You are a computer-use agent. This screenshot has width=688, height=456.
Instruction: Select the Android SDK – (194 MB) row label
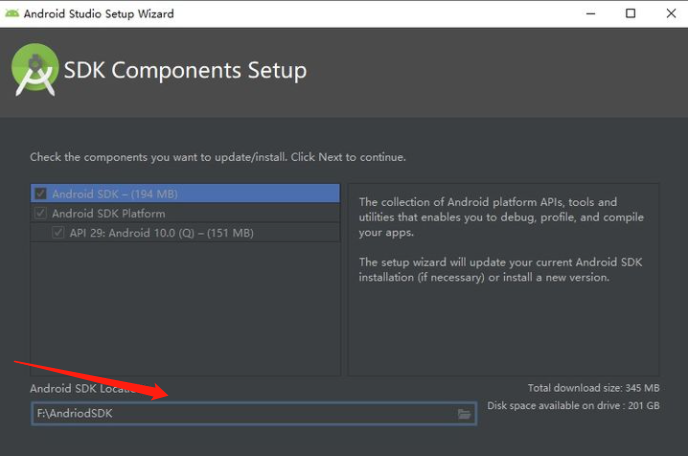click(114, 194)
